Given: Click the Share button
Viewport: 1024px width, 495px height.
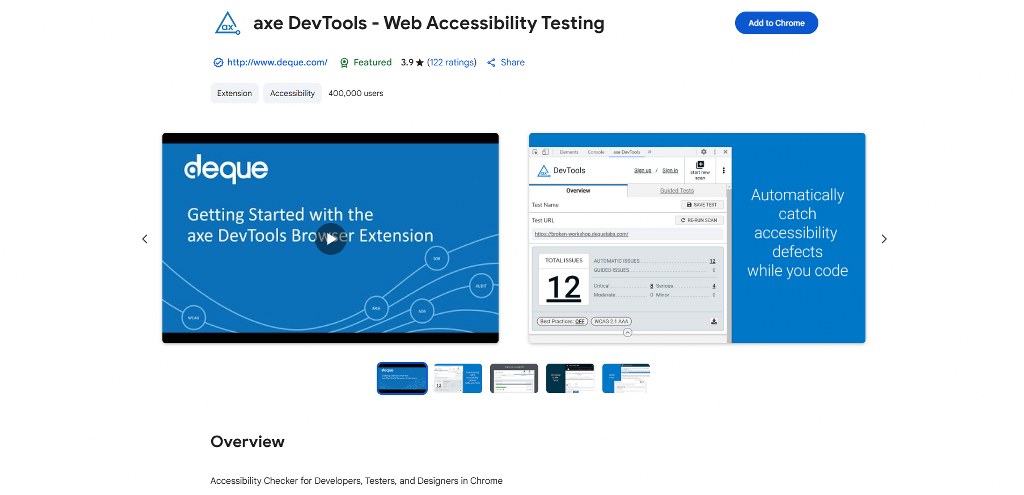Looking at the screenshot, I should pos(506,62).
